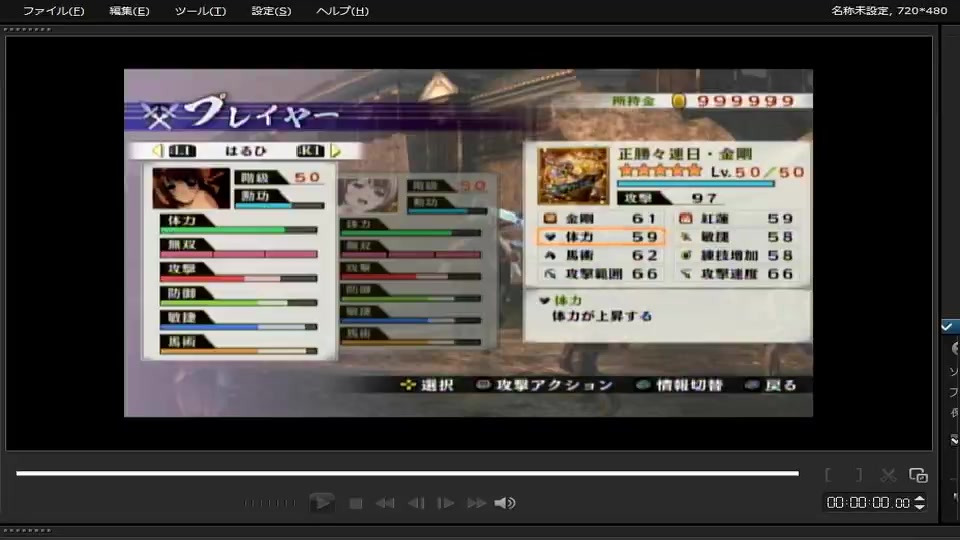Open the speaker volume control
Image resolution: width=960 pixels, height=540 pixels.
(505, 503)
